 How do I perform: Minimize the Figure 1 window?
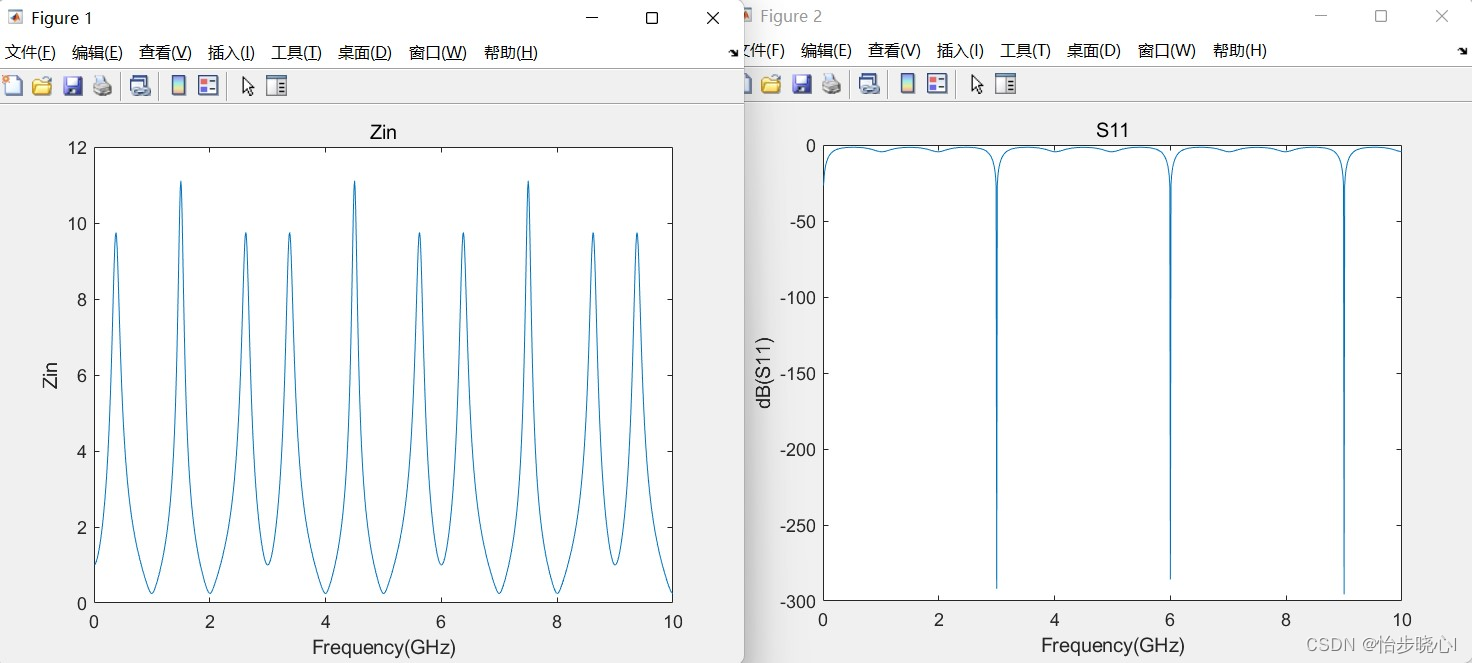click(x=592, y=18)
